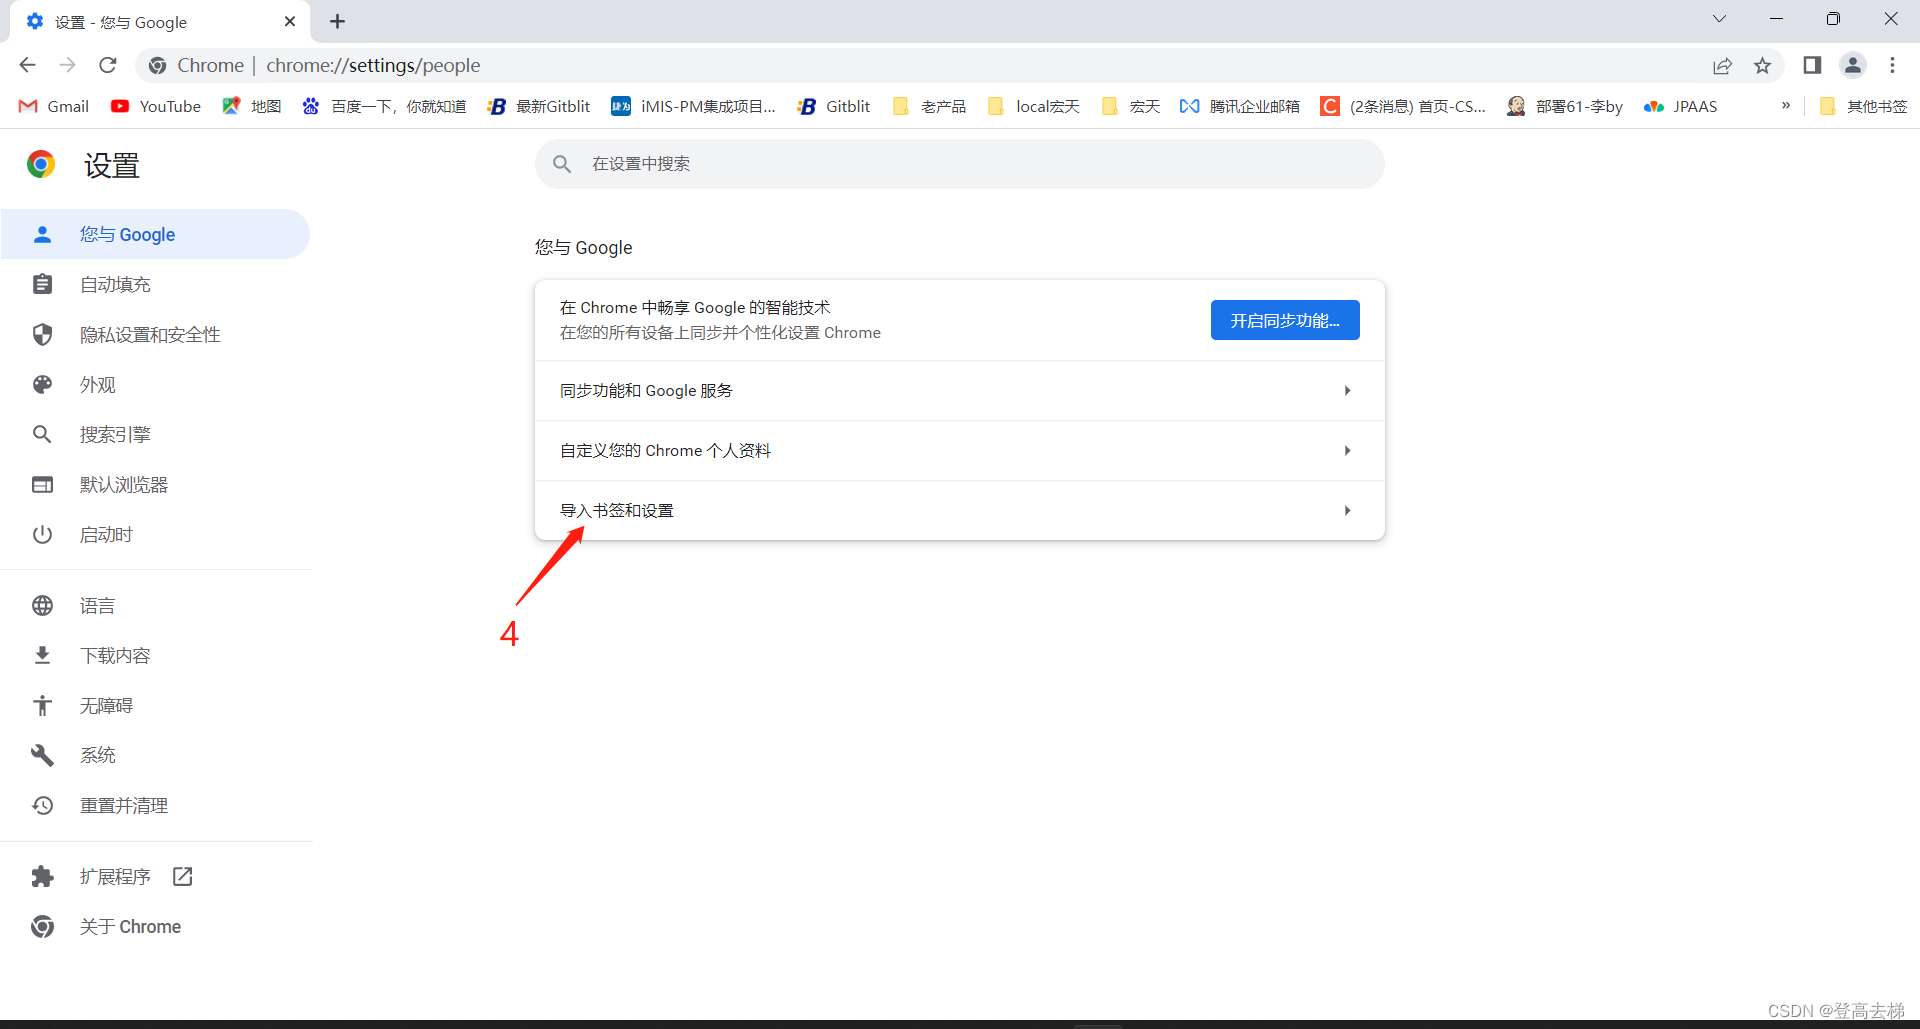Open the 腾讯企业邮箱 bookmark
The width and height of the screenshot is (1920, 1029).
point(1239,106)
